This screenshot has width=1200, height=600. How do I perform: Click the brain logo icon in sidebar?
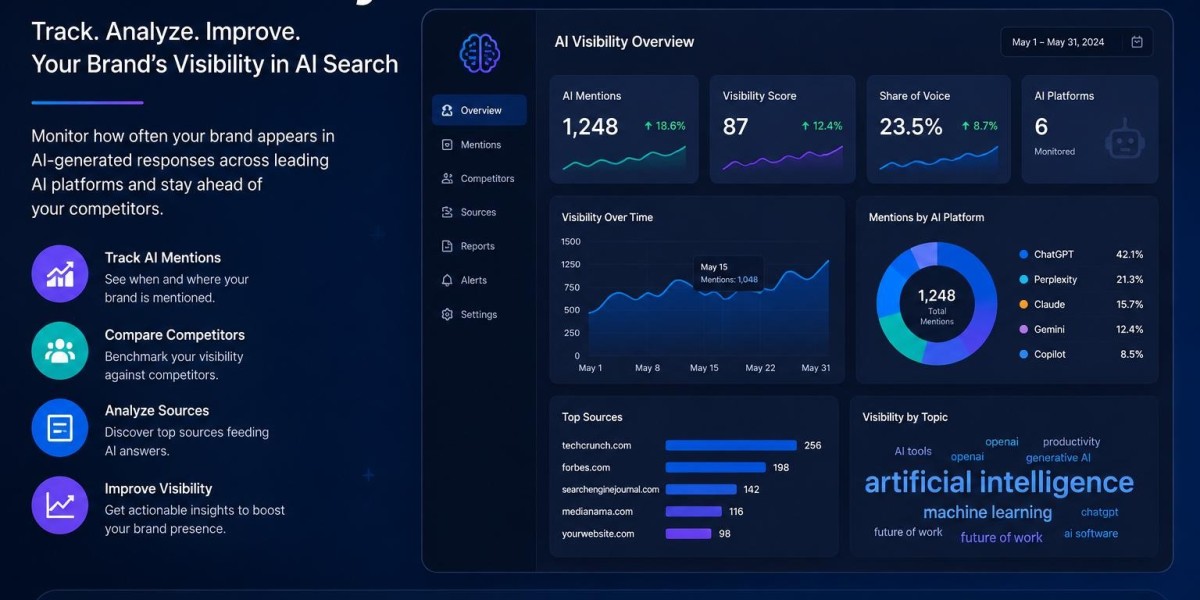coord(479,53)
